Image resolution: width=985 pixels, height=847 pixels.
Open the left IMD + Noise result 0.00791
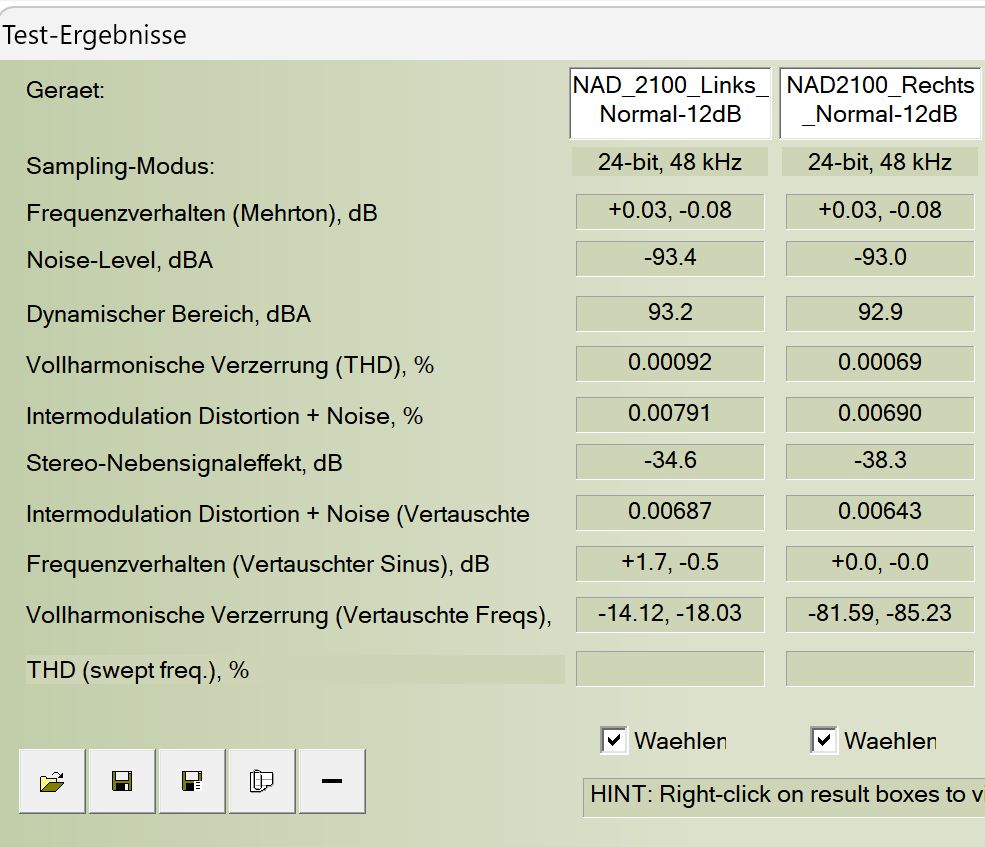point(670,413)
